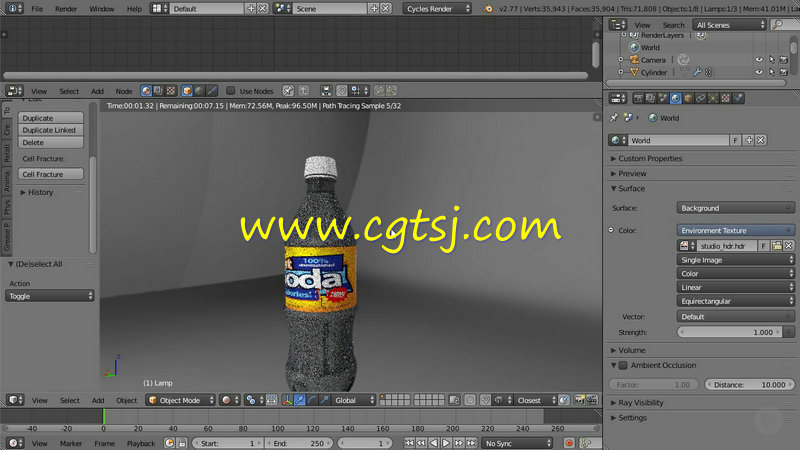The height and width of the screenshot is (450, 800).
Task: Open the File menu
Action: 37,9
